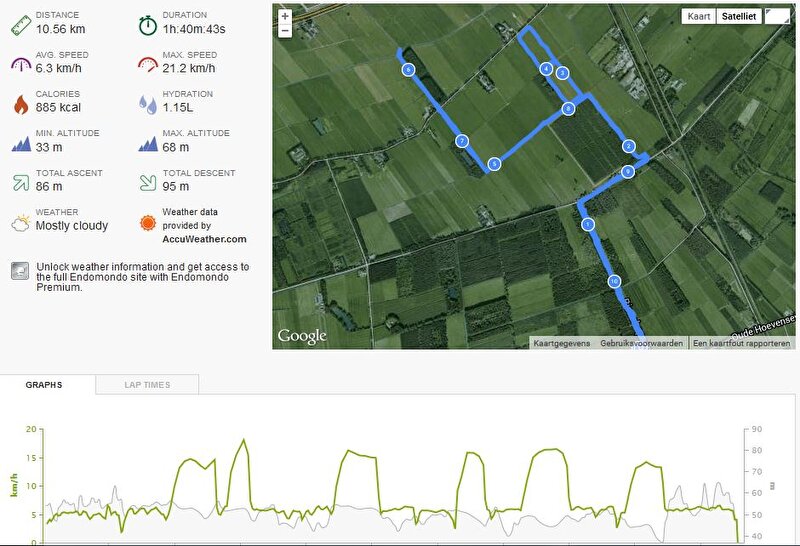Click the flame calories icon
This screenshot has width=800, height=546.
coord(21,104)
